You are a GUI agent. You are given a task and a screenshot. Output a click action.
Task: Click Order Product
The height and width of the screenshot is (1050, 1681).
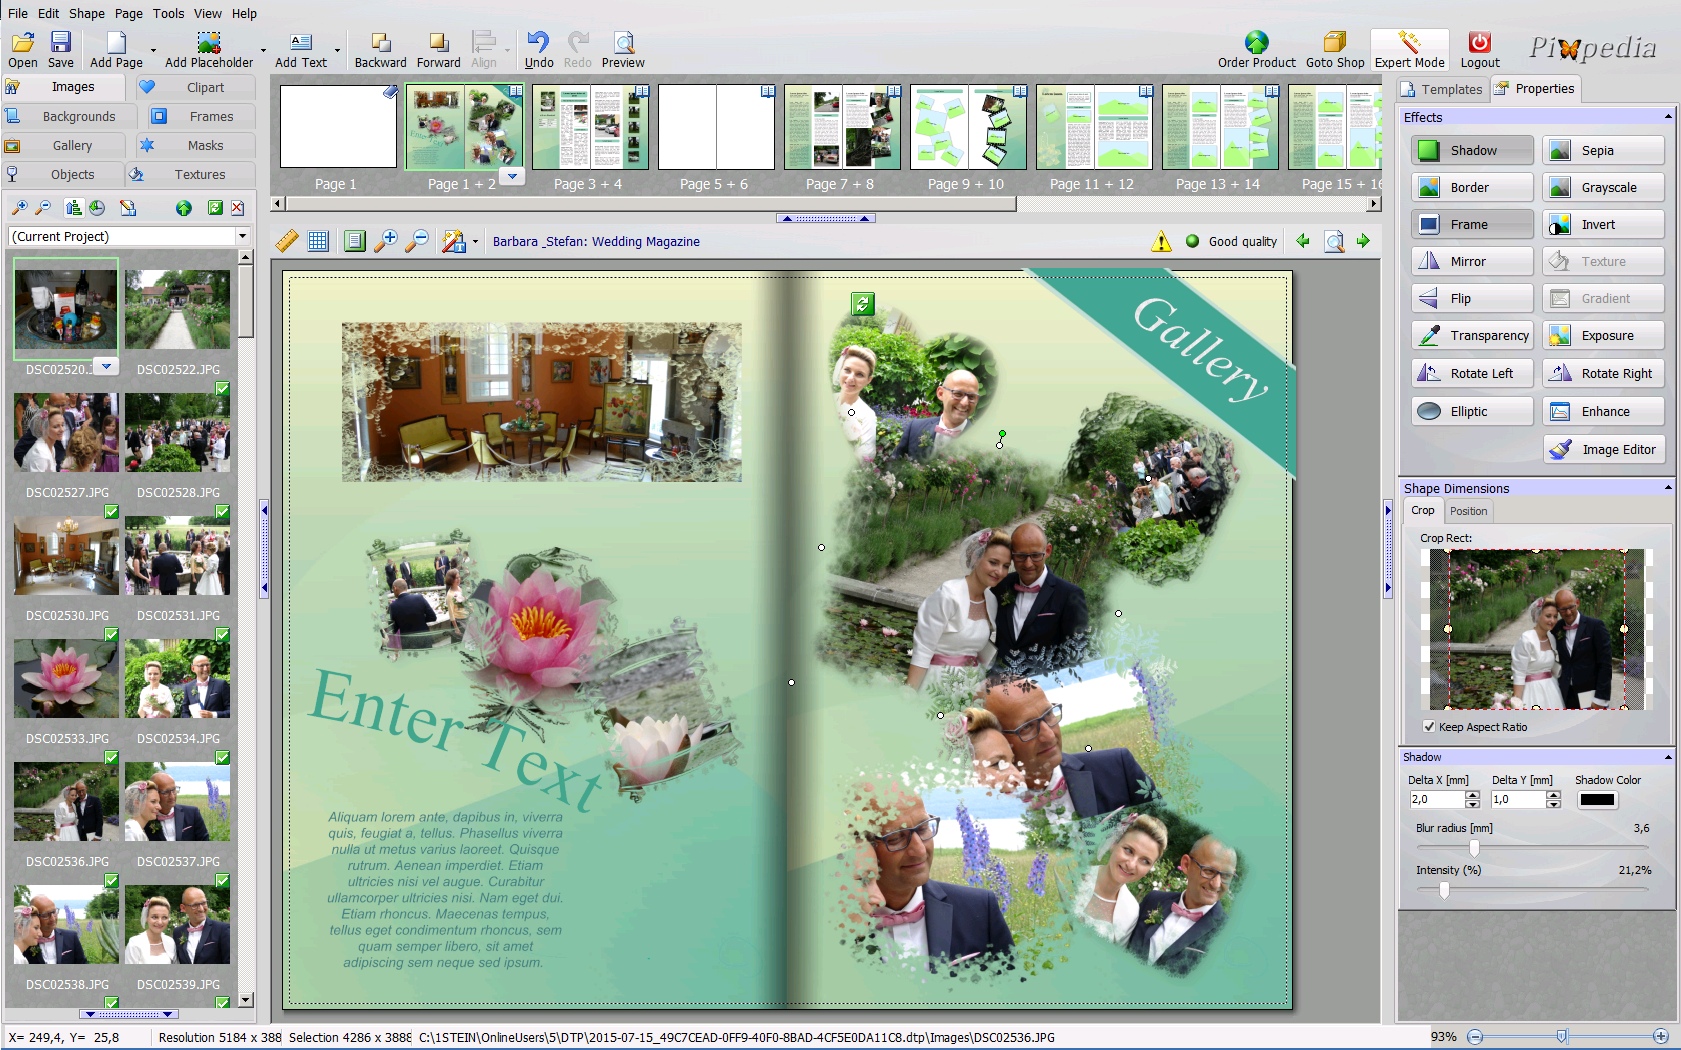(1256, 49)
